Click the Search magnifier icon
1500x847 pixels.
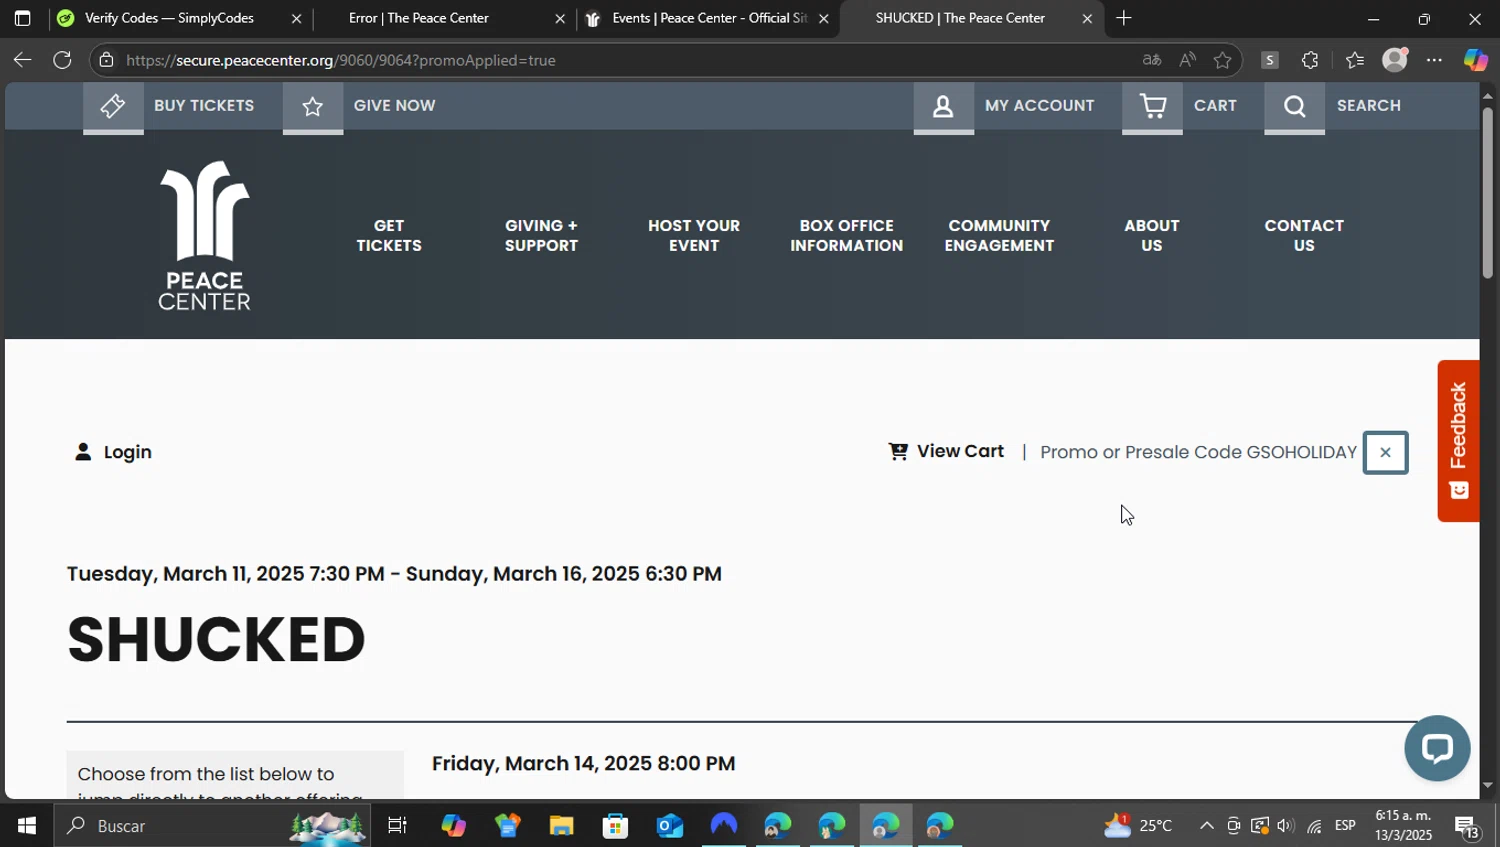pyautogui.click(x=1294, y=106)
